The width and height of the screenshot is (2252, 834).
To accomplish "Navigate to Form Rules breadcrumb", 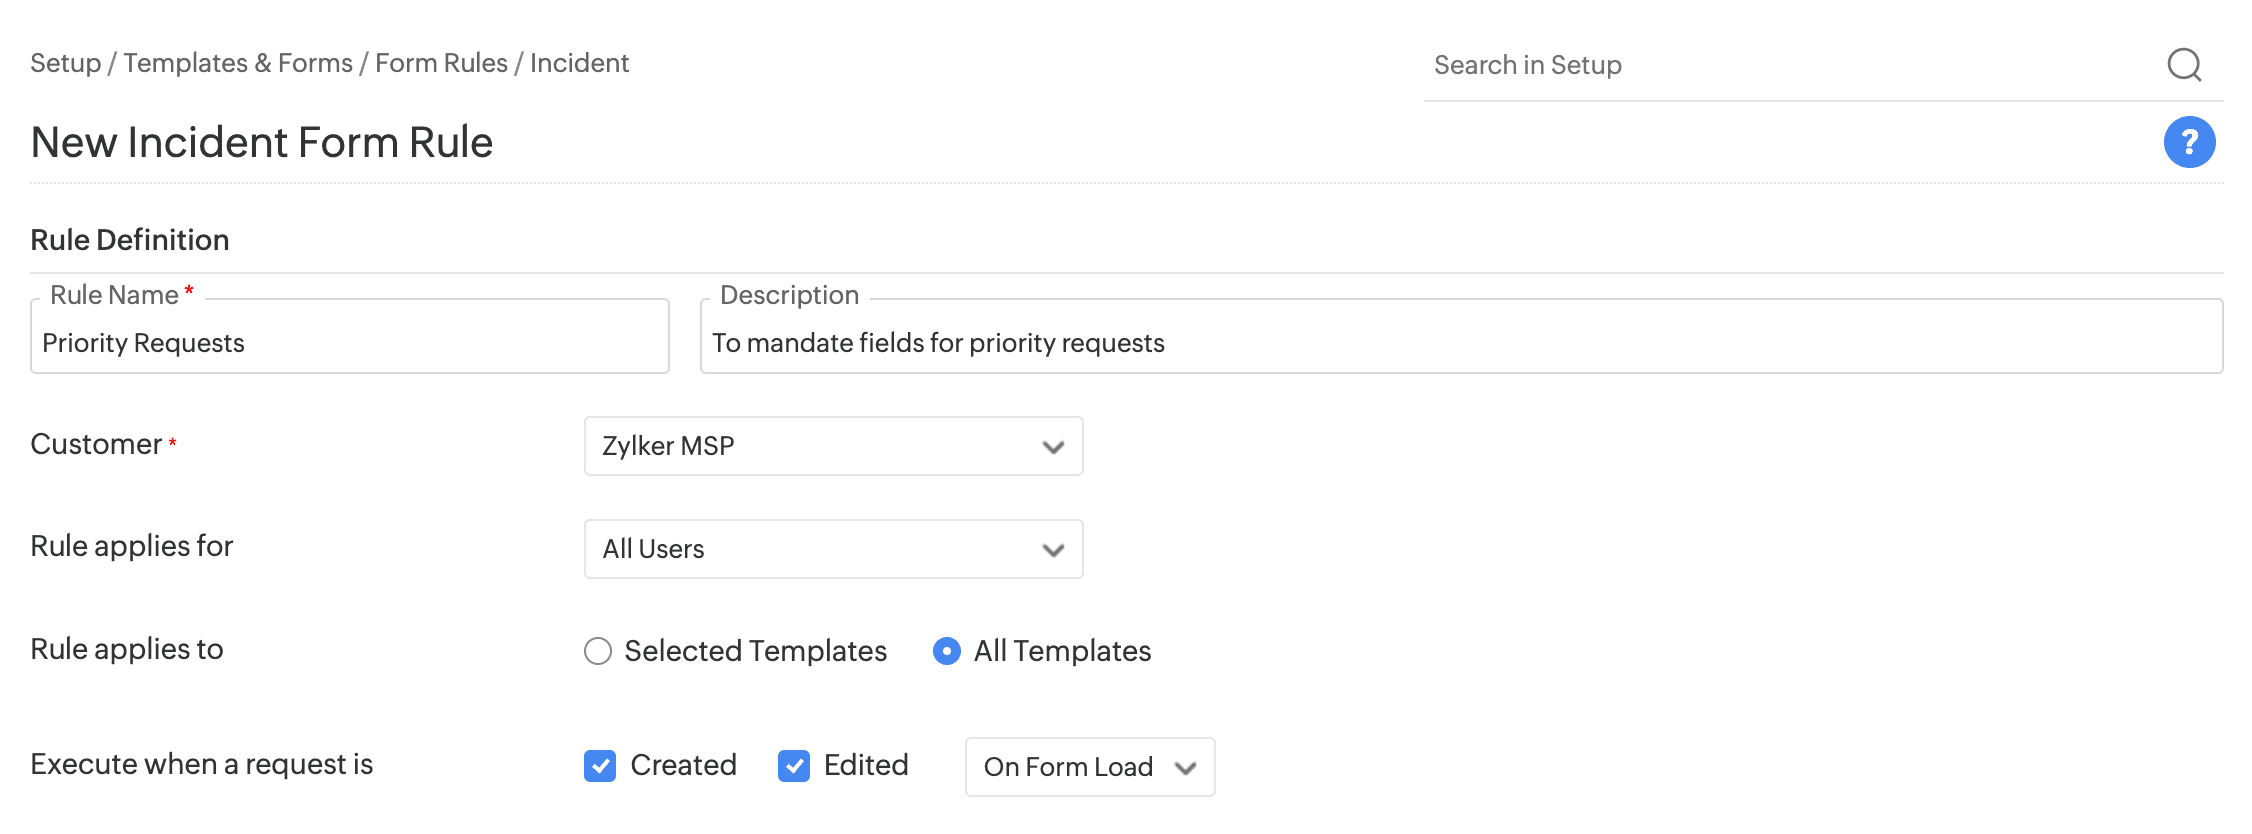I will click(441, 63).
